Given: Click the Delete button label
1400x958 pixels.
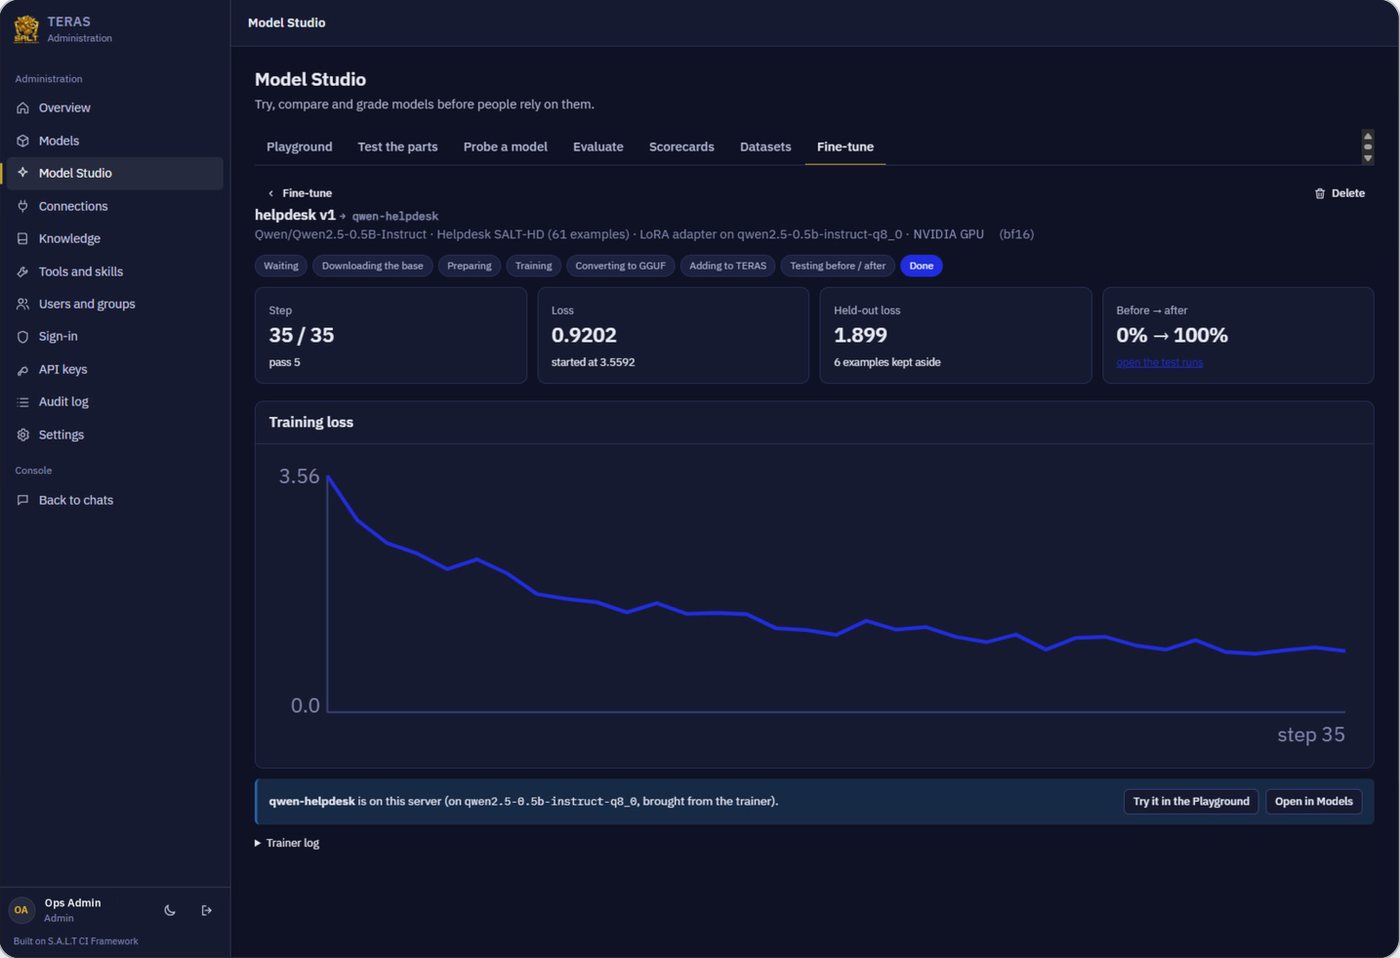Looking at the screenshot, I should [1348, 194].
